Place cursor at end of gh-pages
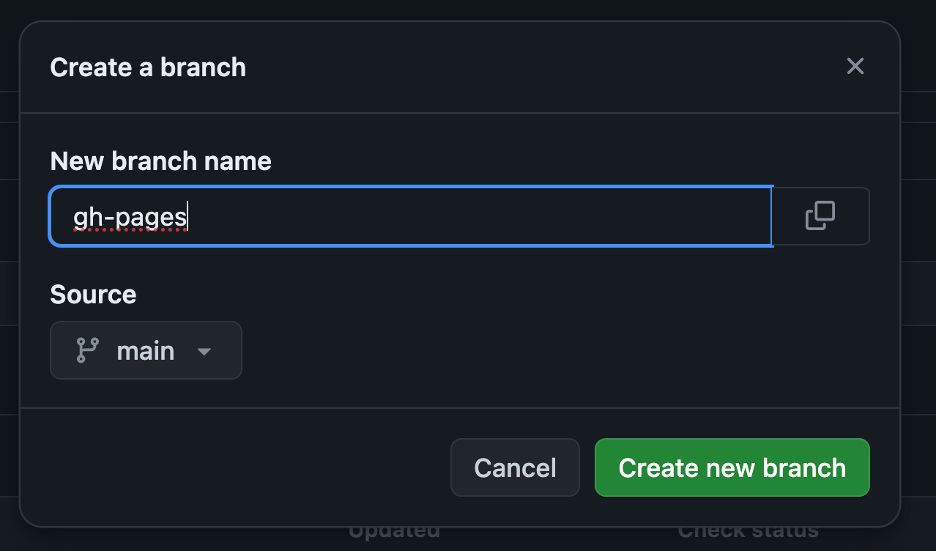Image resolution: width=936 pixels, height=552 pixels. coord(188,215)
